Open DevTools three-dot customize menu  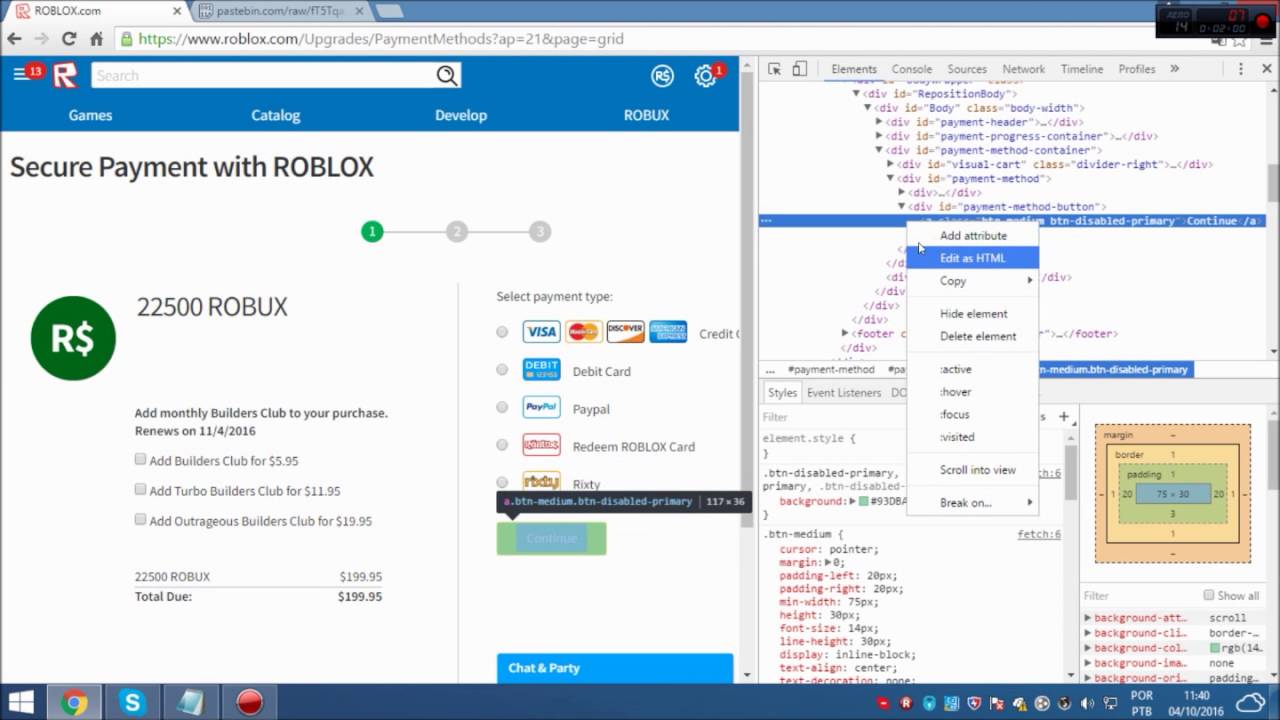point(1241,69)
